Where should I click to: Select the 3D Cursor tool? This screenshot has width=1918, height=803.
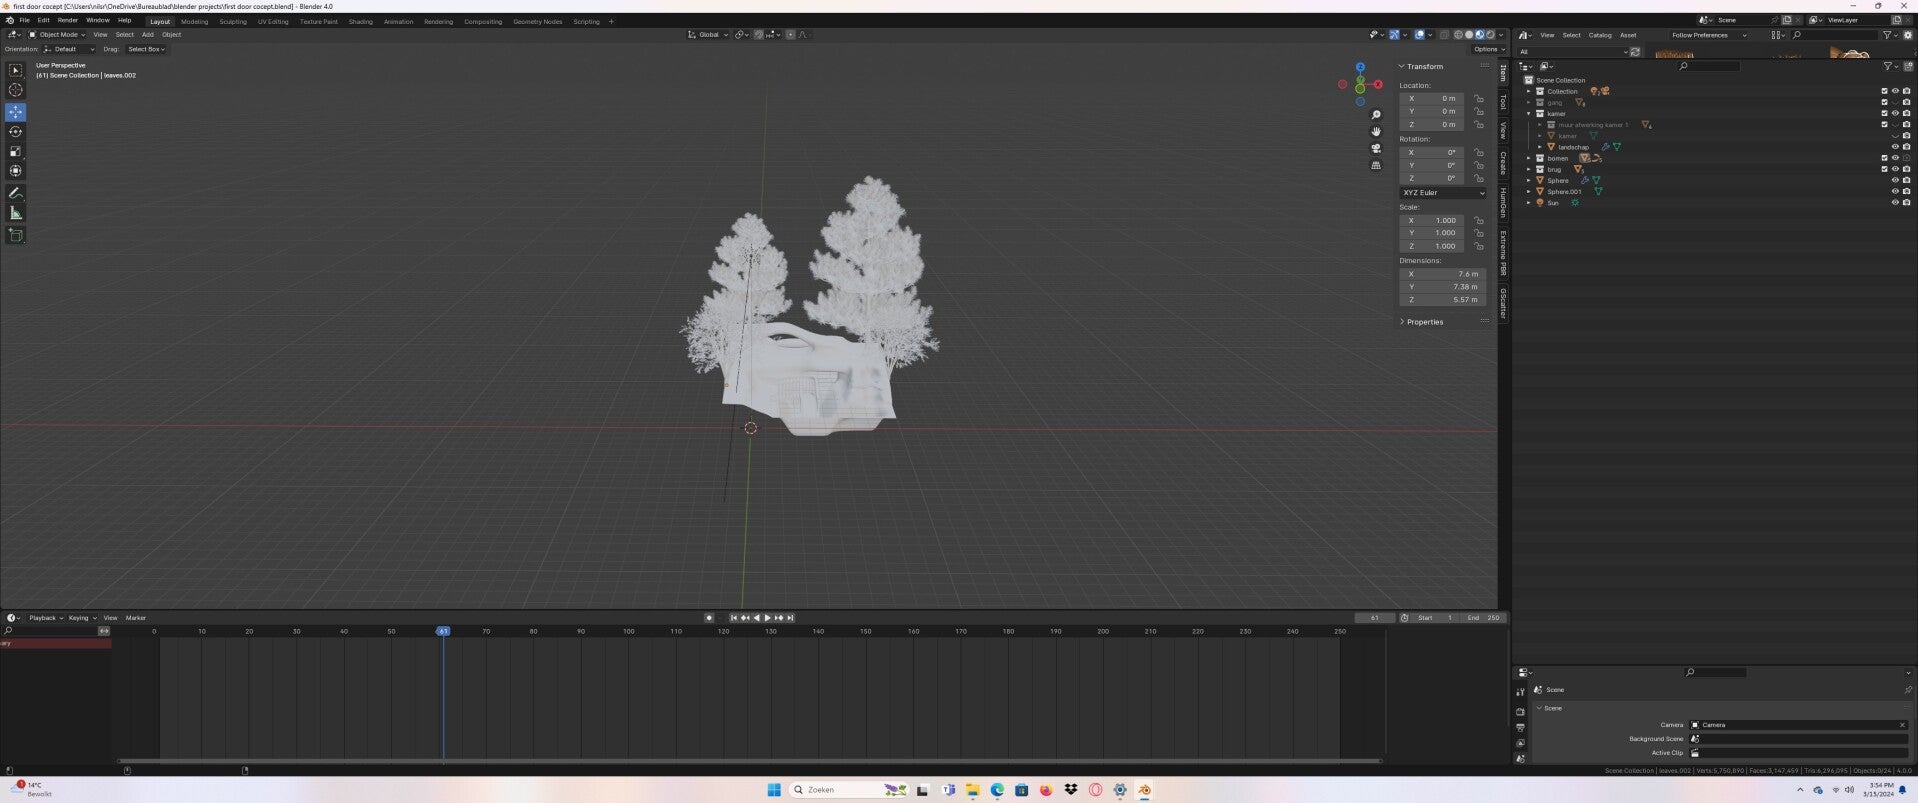[x=15, y=90]
